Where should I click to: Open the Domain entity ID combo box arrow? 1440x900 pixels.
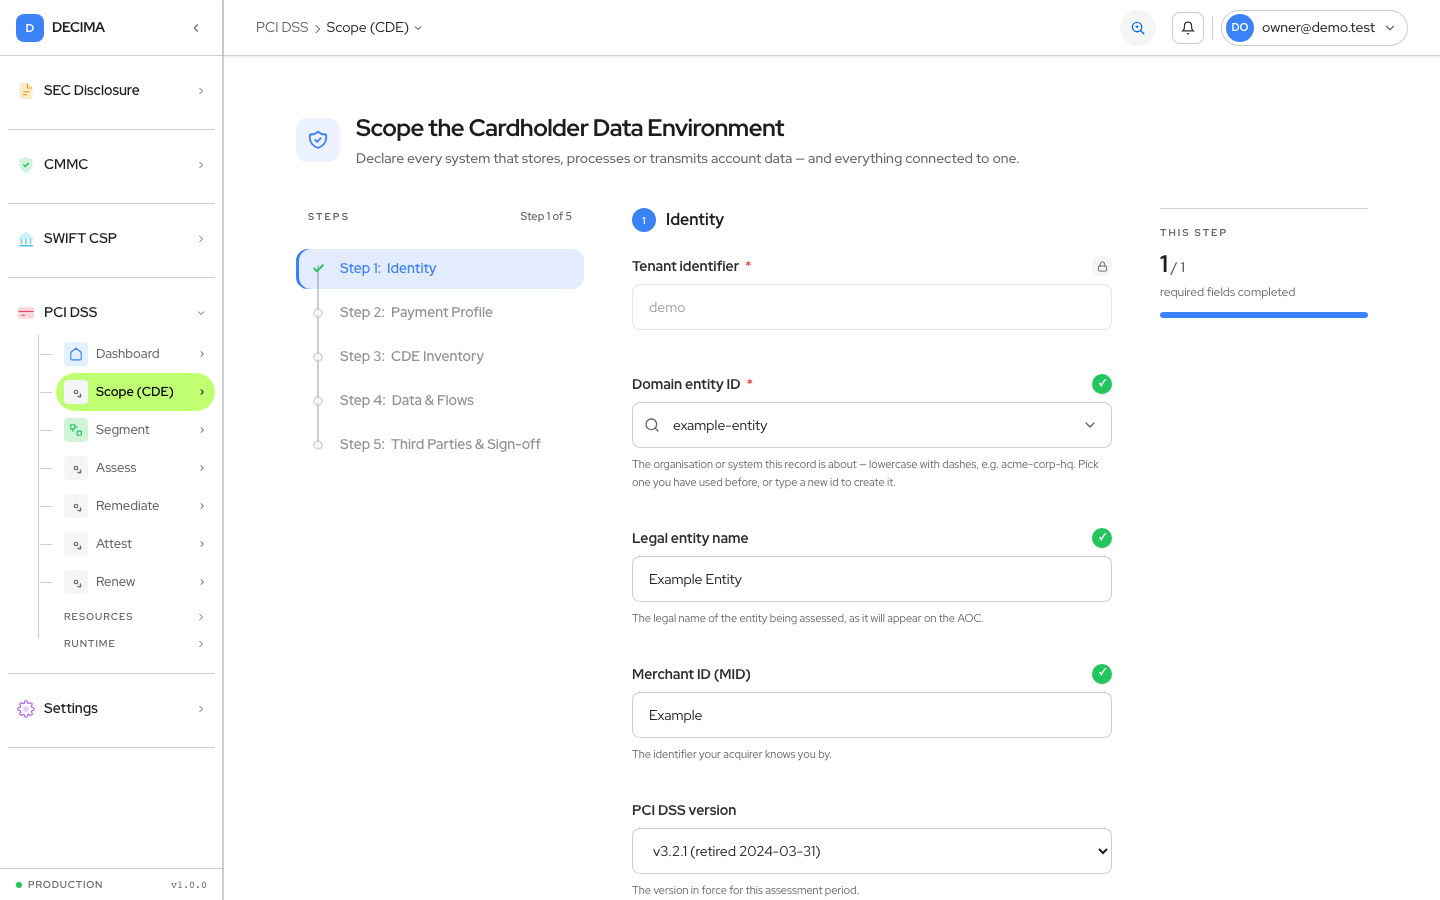coord(1090,425)
